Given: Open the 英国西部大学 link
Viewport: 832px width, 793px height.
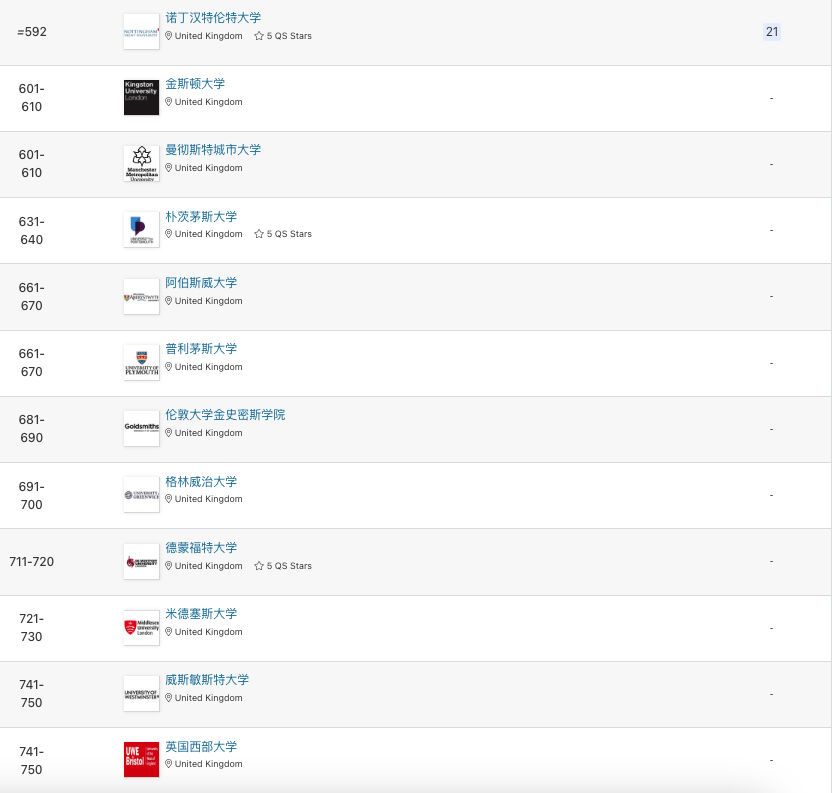Looking at the screenshot, I should (x=201, y=746).
